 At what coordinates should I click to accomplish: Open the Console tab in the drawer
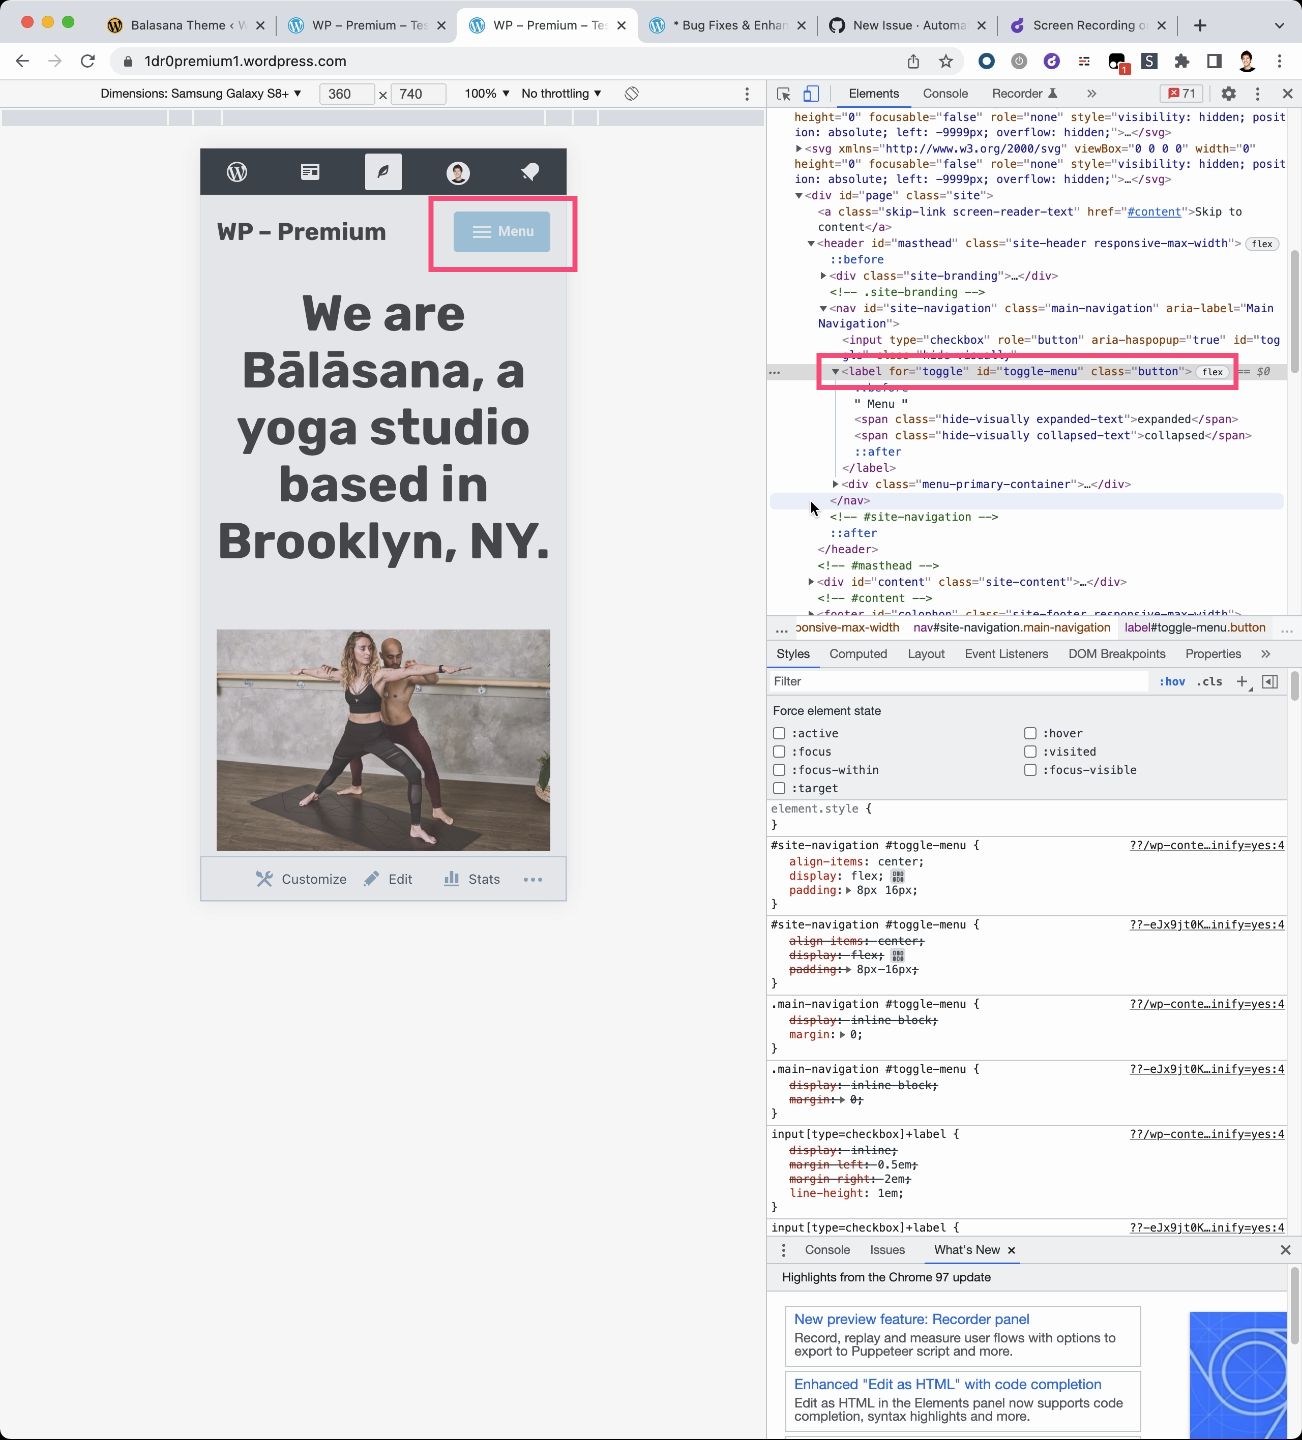[826, 1250]
